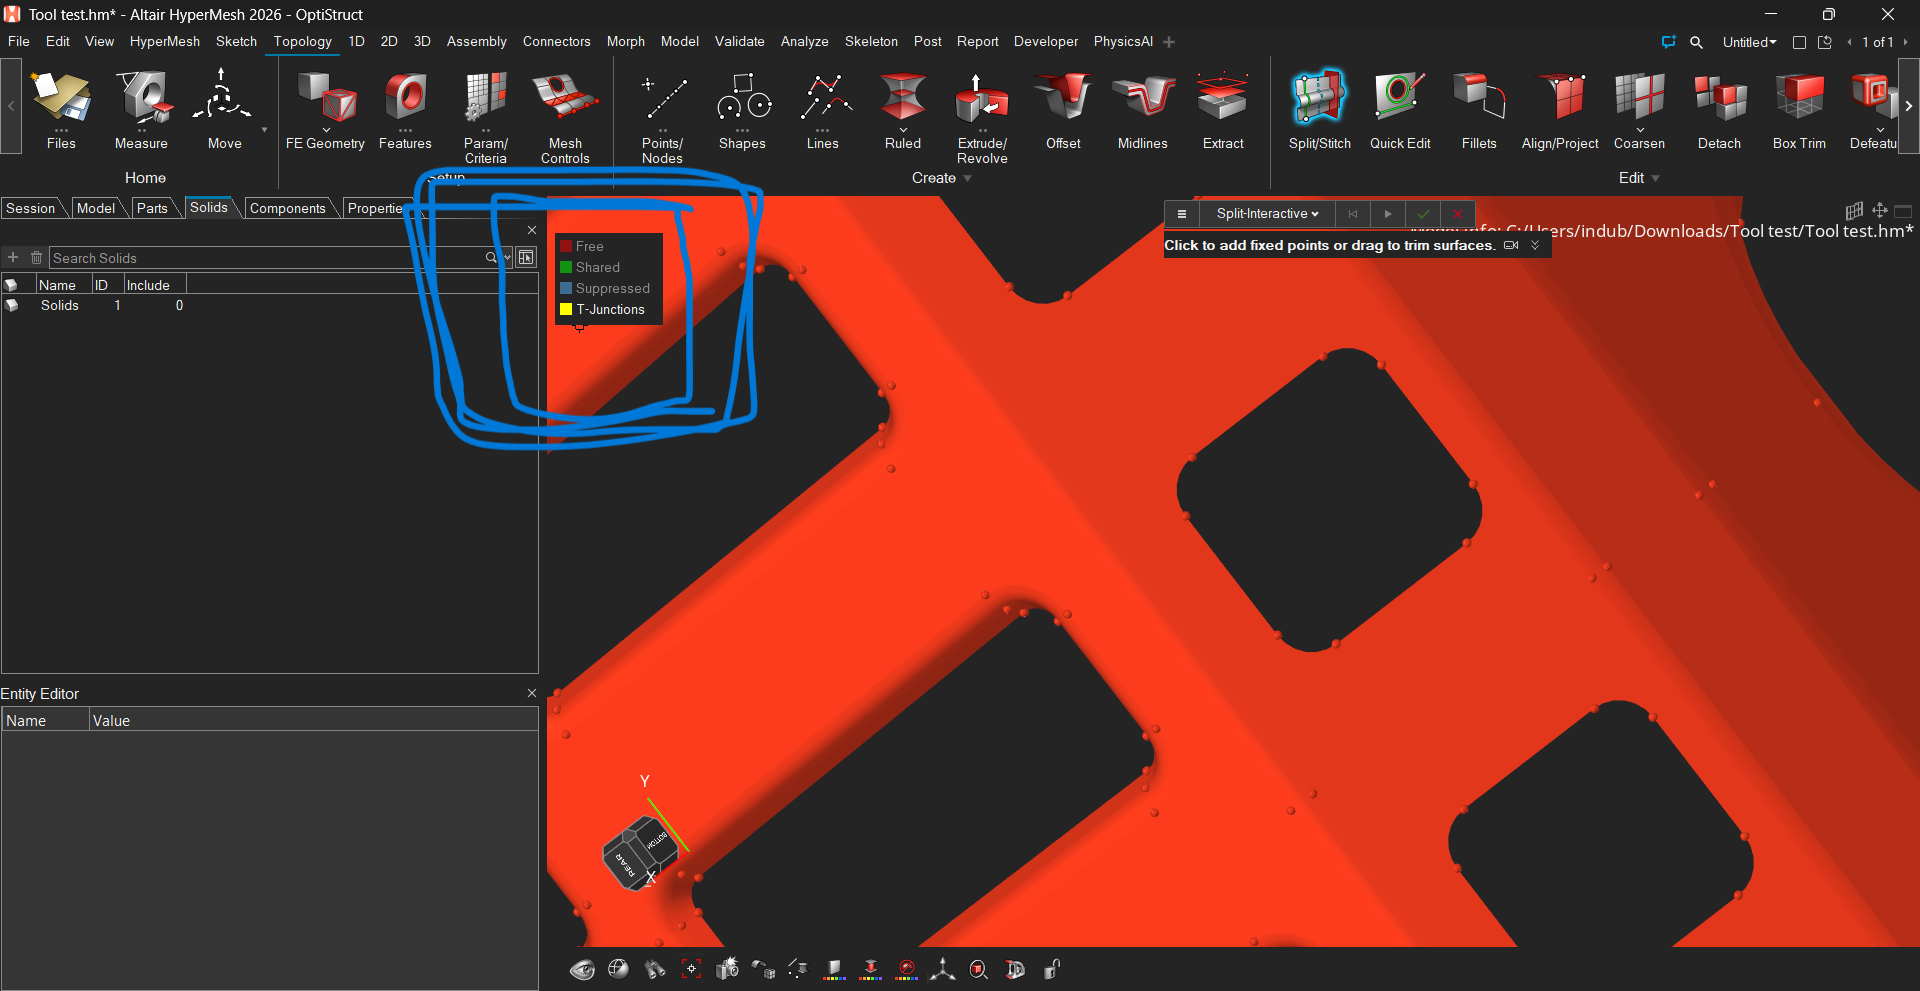Select the Points/Nodes tool

click(662, 117)
